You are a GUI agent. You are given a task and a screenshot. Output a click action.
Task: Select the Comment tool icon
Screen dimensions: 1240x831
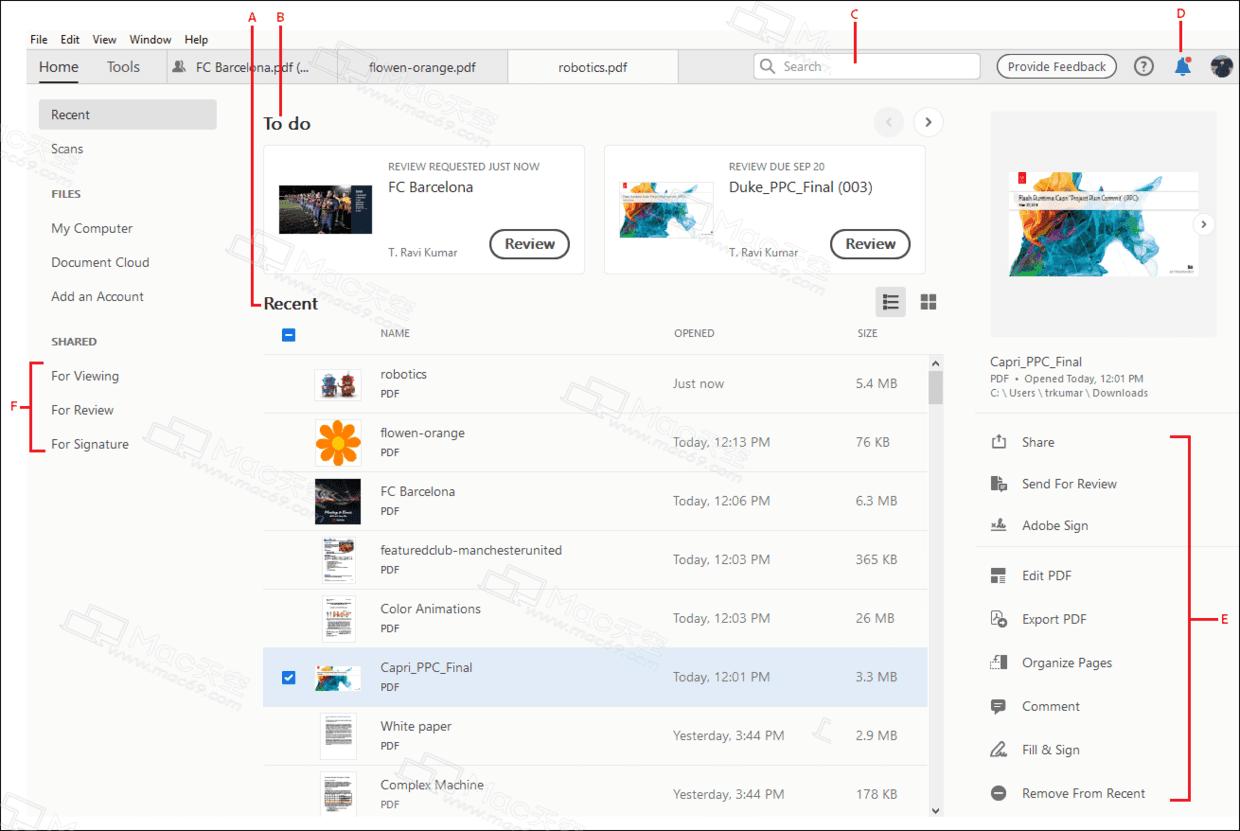[997, 706]
